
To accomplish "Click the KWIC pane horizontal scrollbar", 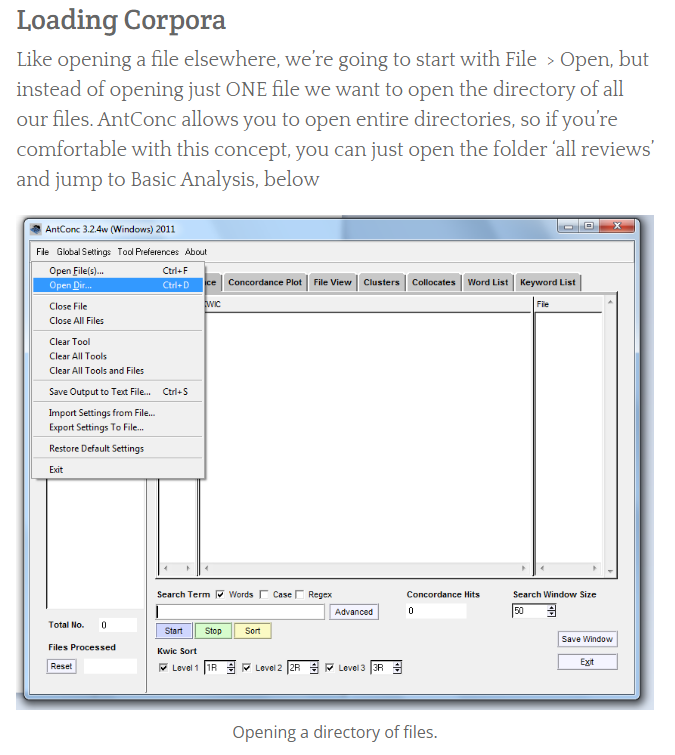I will [x=365, y=568].
